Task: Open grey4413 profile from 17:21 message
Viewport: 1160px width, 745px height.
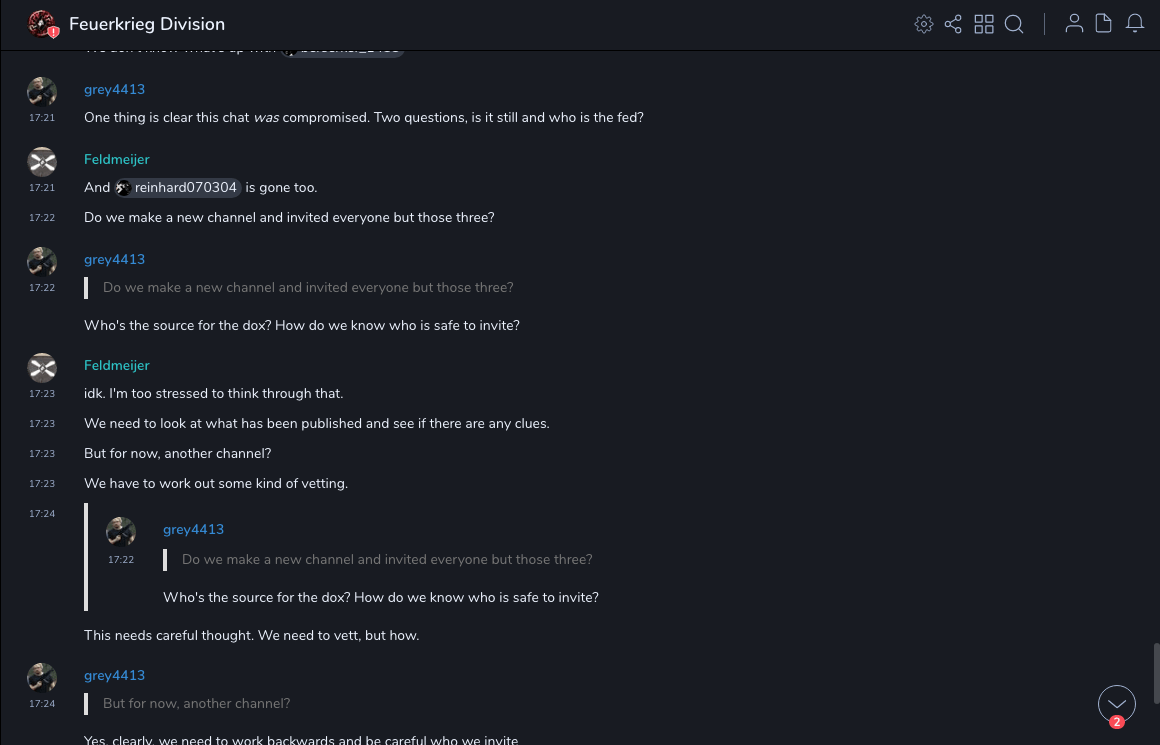Action: click(x=114, y=89)
